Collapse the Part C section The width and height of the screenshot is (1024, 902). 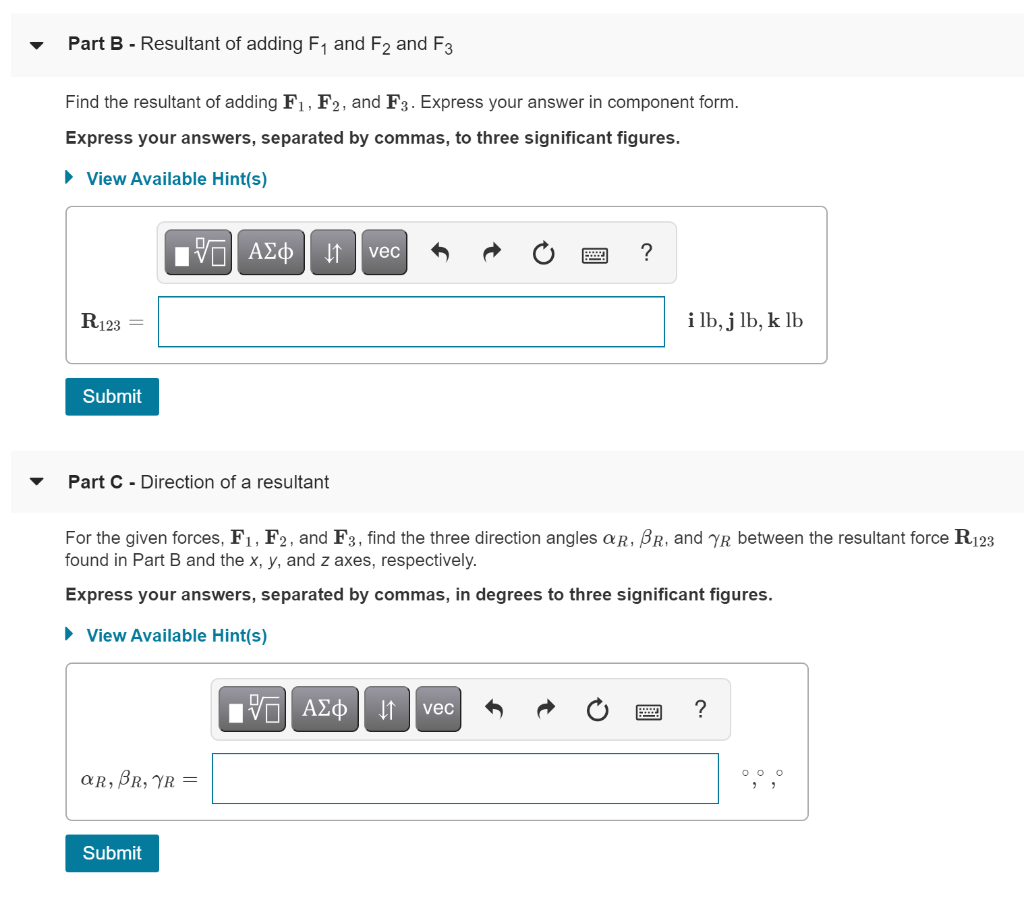[x=36, y=482]
